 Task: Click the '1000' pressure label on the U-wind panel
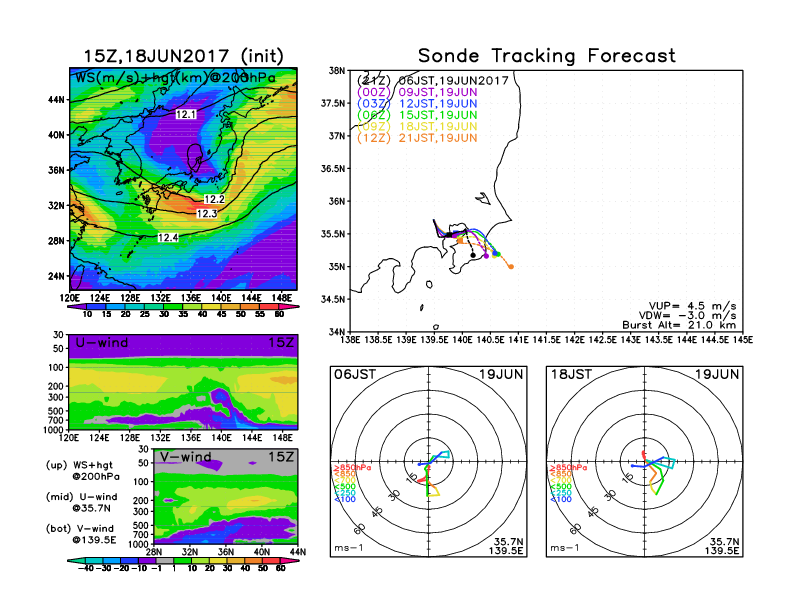coord(54,430)
